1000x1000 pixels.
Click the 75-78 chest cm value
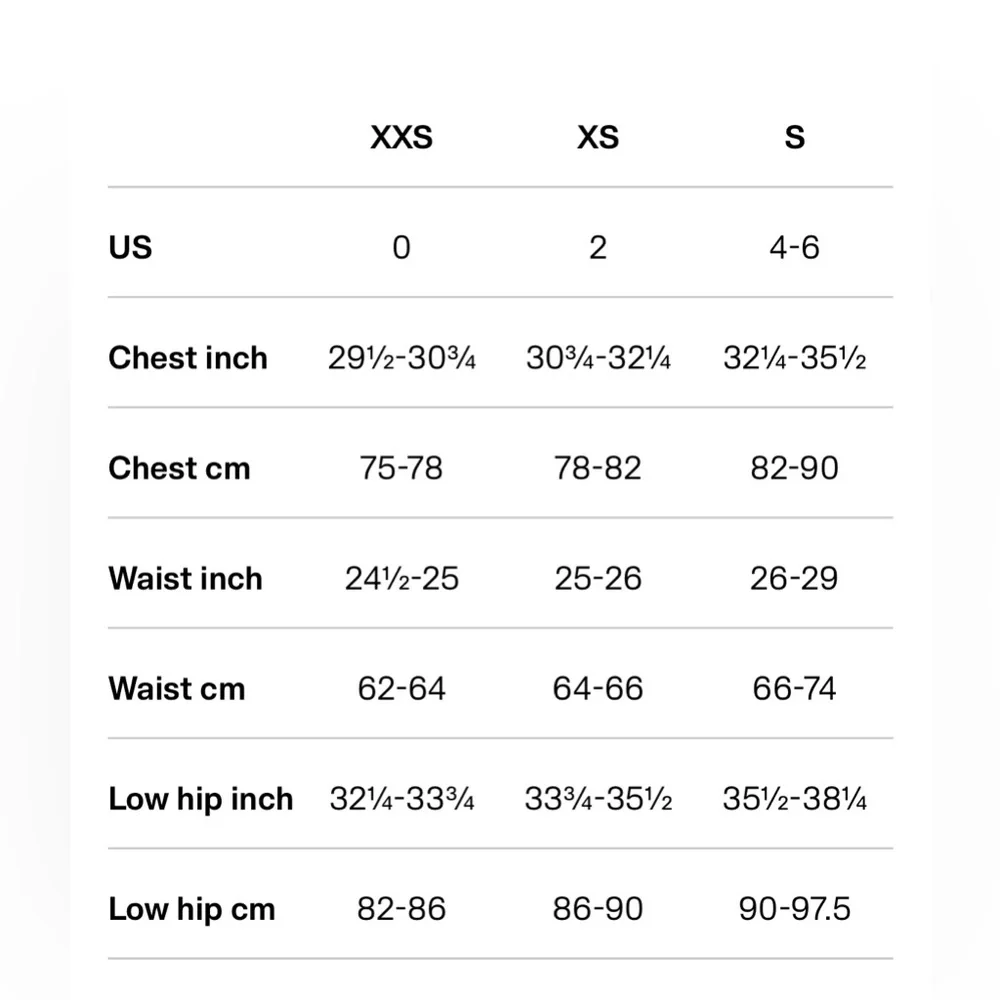[401, 468]
